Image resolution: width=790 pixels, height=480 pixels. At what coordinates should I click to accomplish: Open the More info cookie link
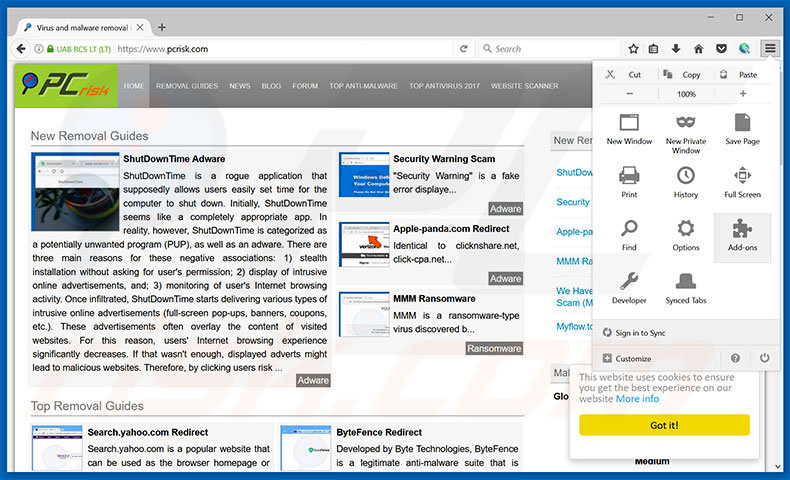click(637, 399)
